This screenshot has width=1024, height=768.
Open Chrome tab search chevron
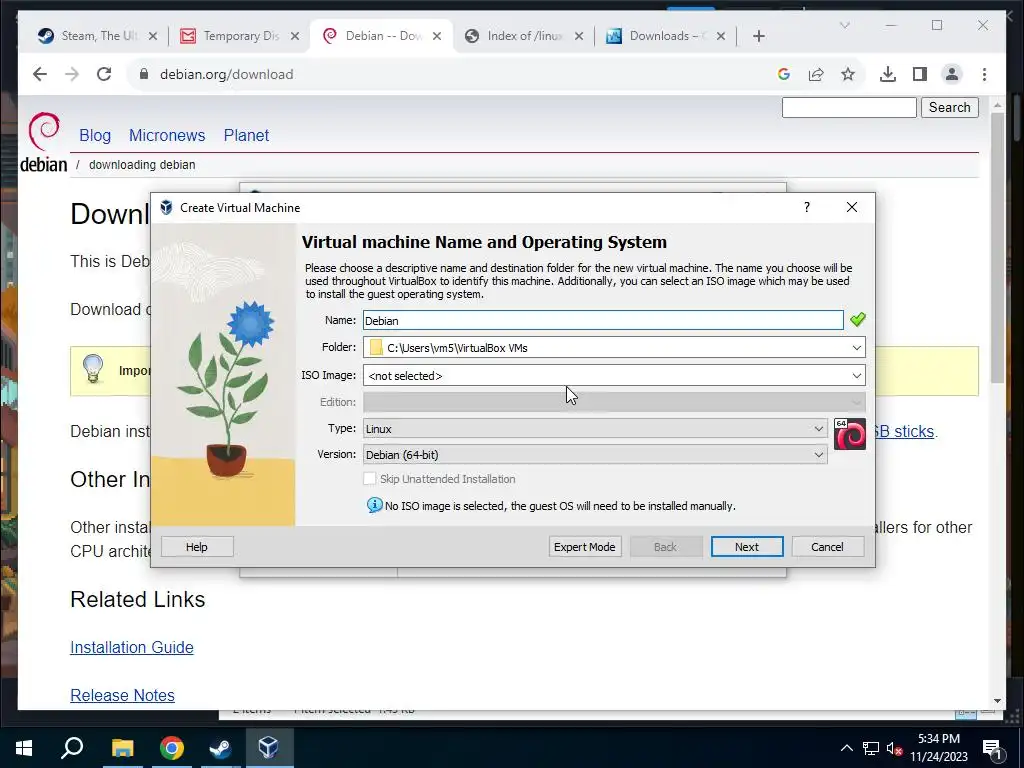[844, 25]
